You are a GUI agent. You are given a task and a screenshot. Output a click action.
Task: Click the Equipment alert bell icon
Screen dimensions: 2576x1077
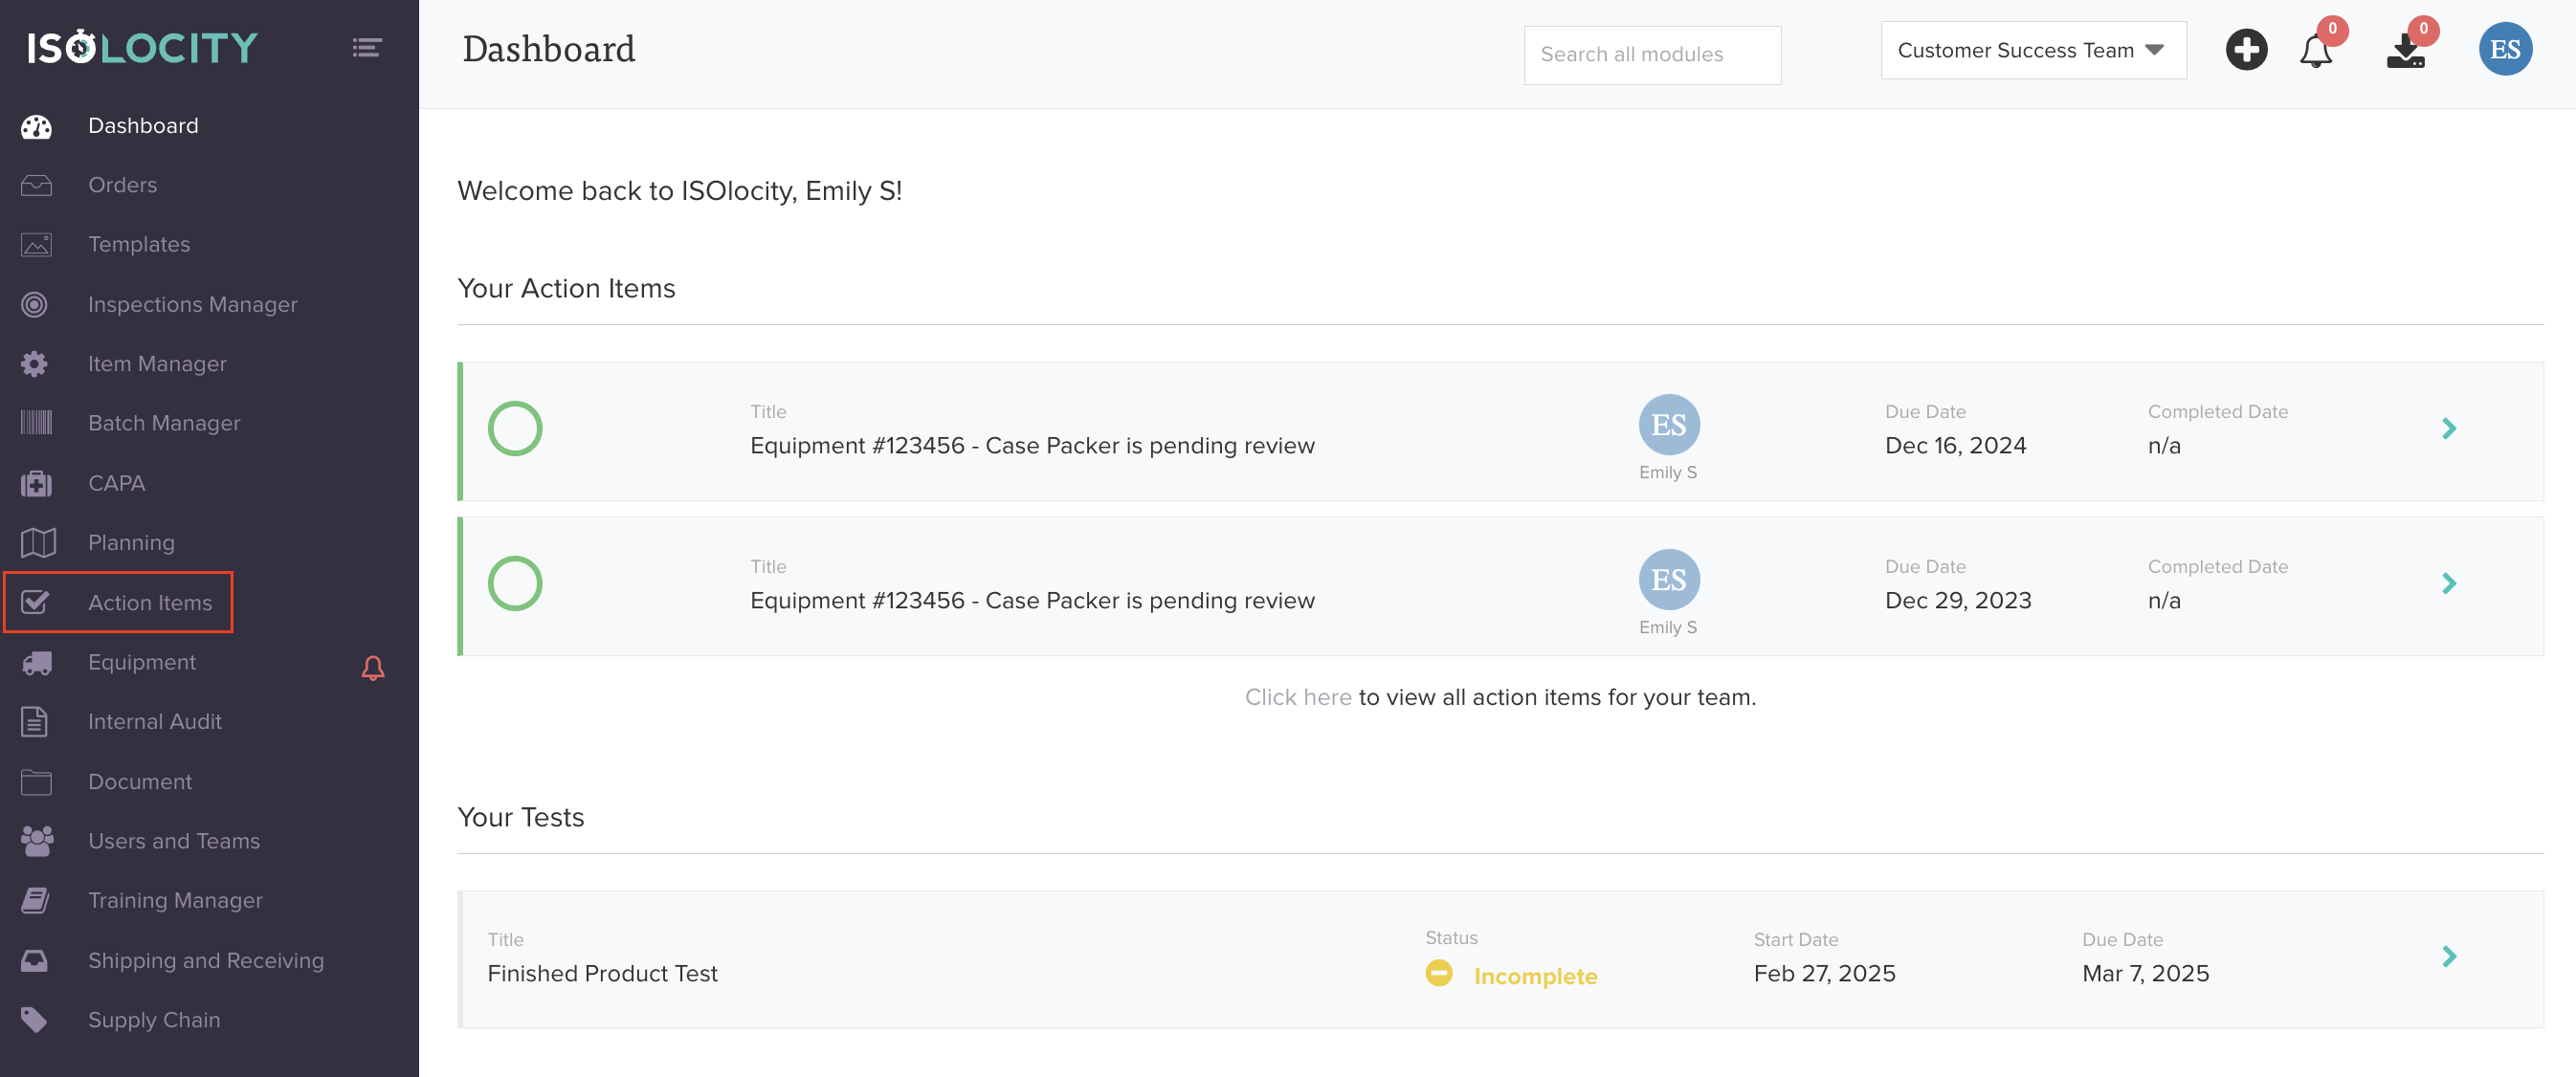coord(373,667)
